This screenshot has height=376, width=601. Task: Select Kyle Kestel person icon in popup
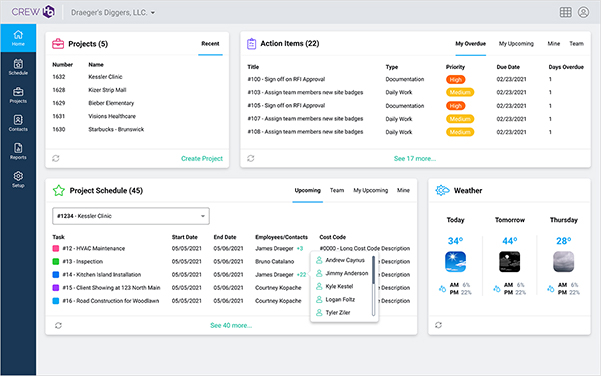click(x=319, y=286)
